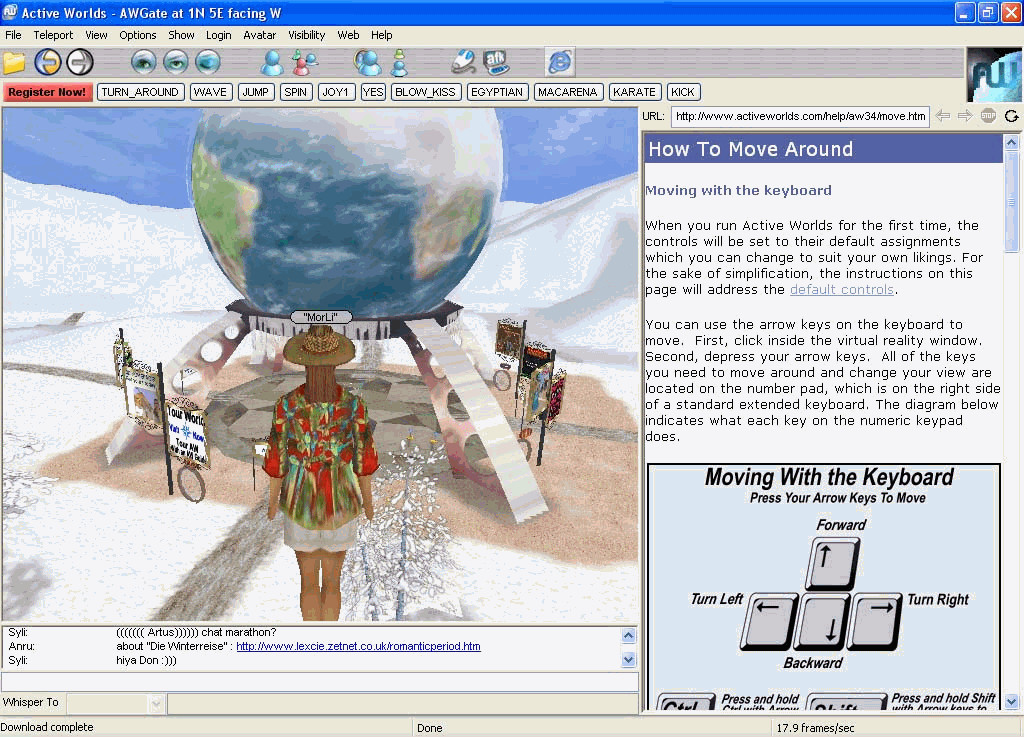The height and width of the screenshot is (737, 1024).
Task: Click the web page scroll down arrow
Action: click(x=1012, y=702)
